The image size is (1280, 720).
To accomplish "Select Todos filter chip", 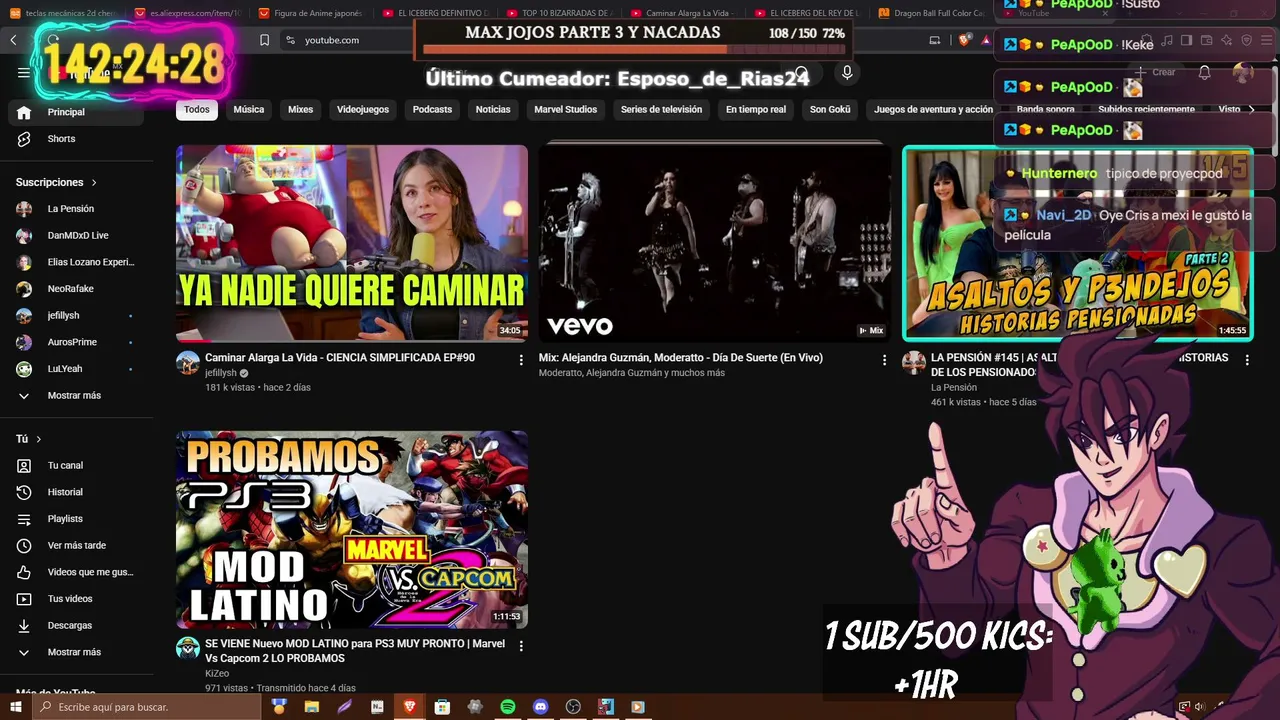I will (197, 110).
